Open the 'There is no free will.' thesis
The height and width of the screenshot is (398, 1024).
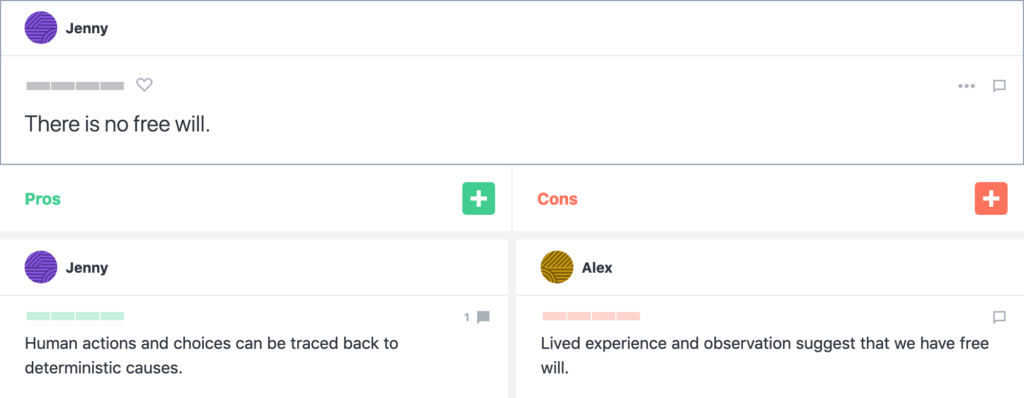click(118, 124)
